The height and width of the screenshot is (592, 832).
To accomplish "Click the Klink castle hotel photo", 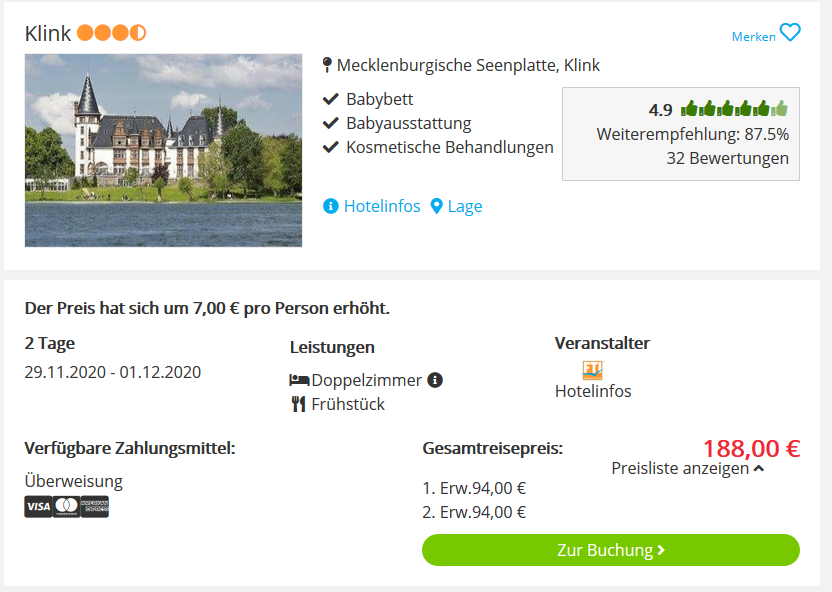I will (163, 150).
